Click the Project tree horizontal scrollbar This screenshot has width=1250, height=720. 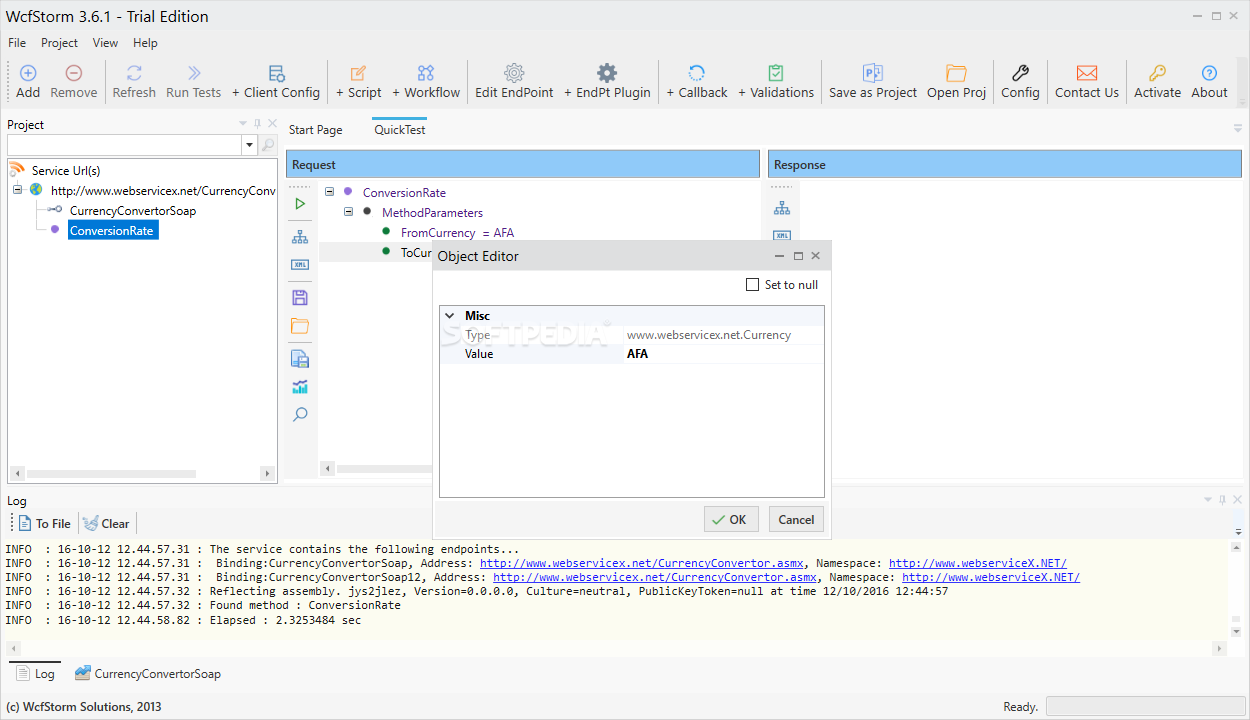pyautogui.click(x=141, y=473)
